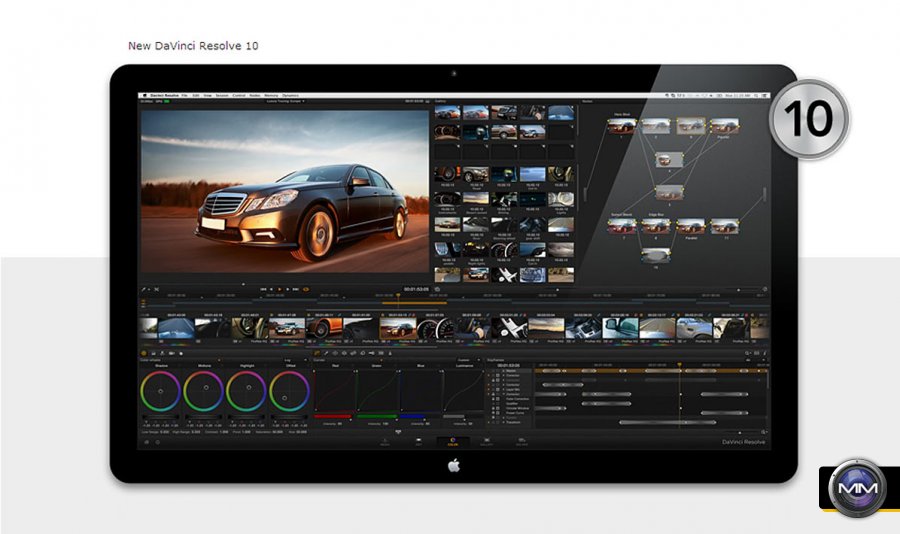Viewport: 900px width, 534px height.
Task: Open the timeline name dropdown above viewer
Action: tap(285, 101)
